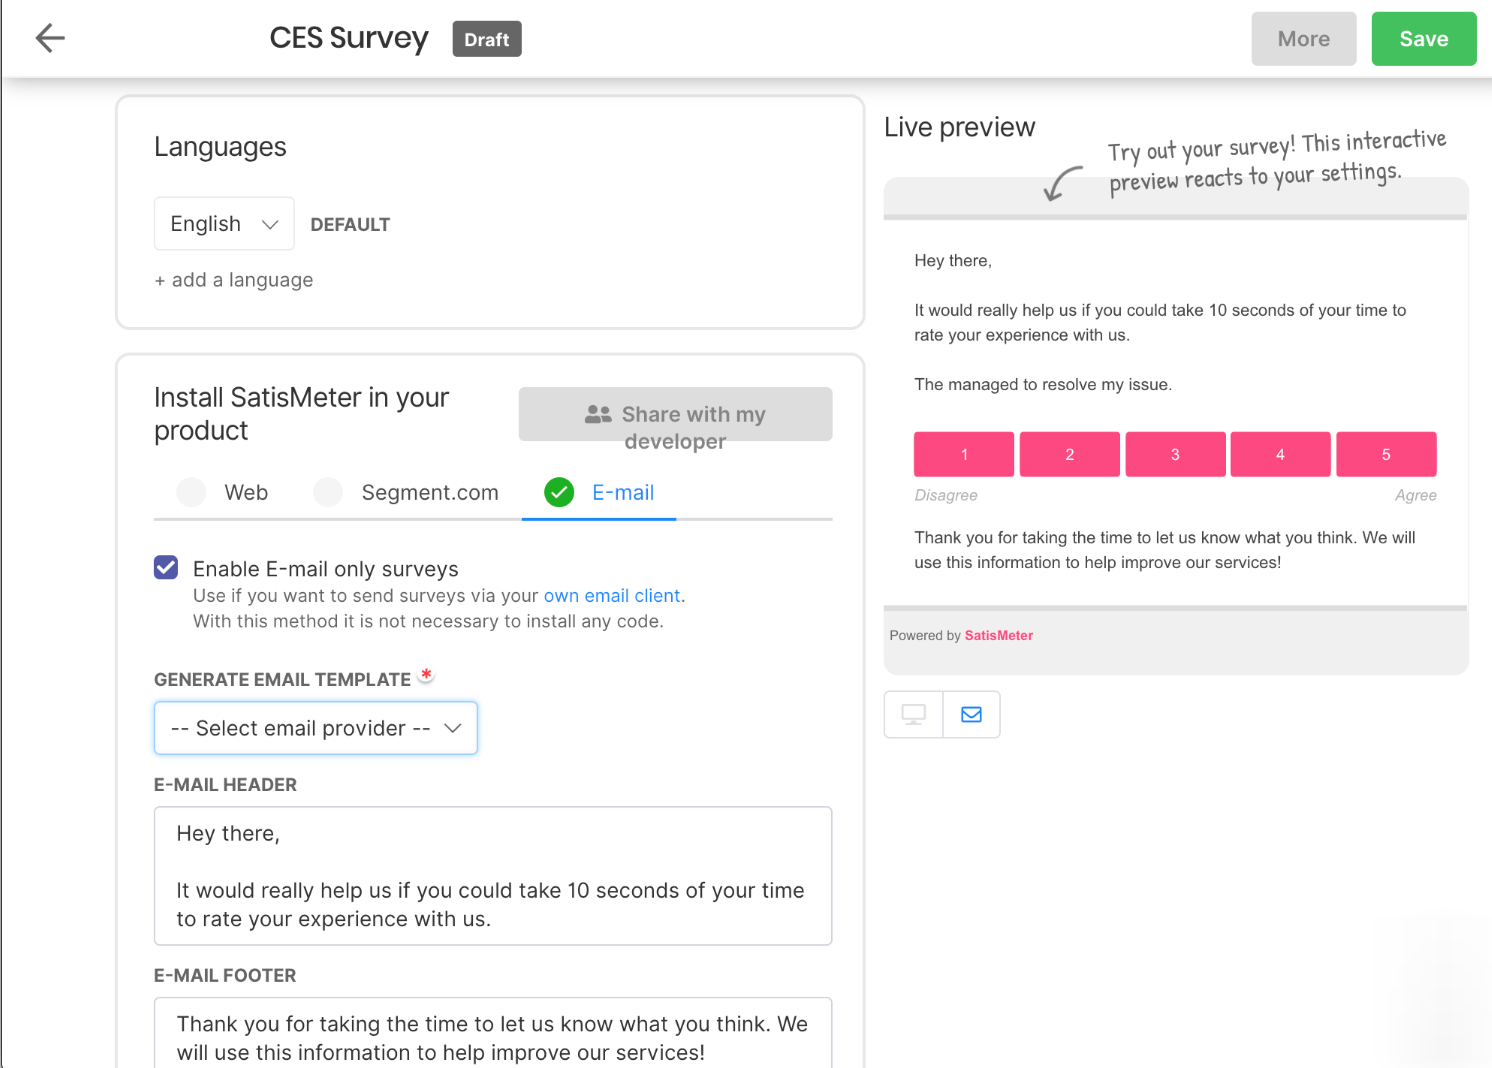
Task: Open the SatisMeter powered-by link
Action: point(998,636)
